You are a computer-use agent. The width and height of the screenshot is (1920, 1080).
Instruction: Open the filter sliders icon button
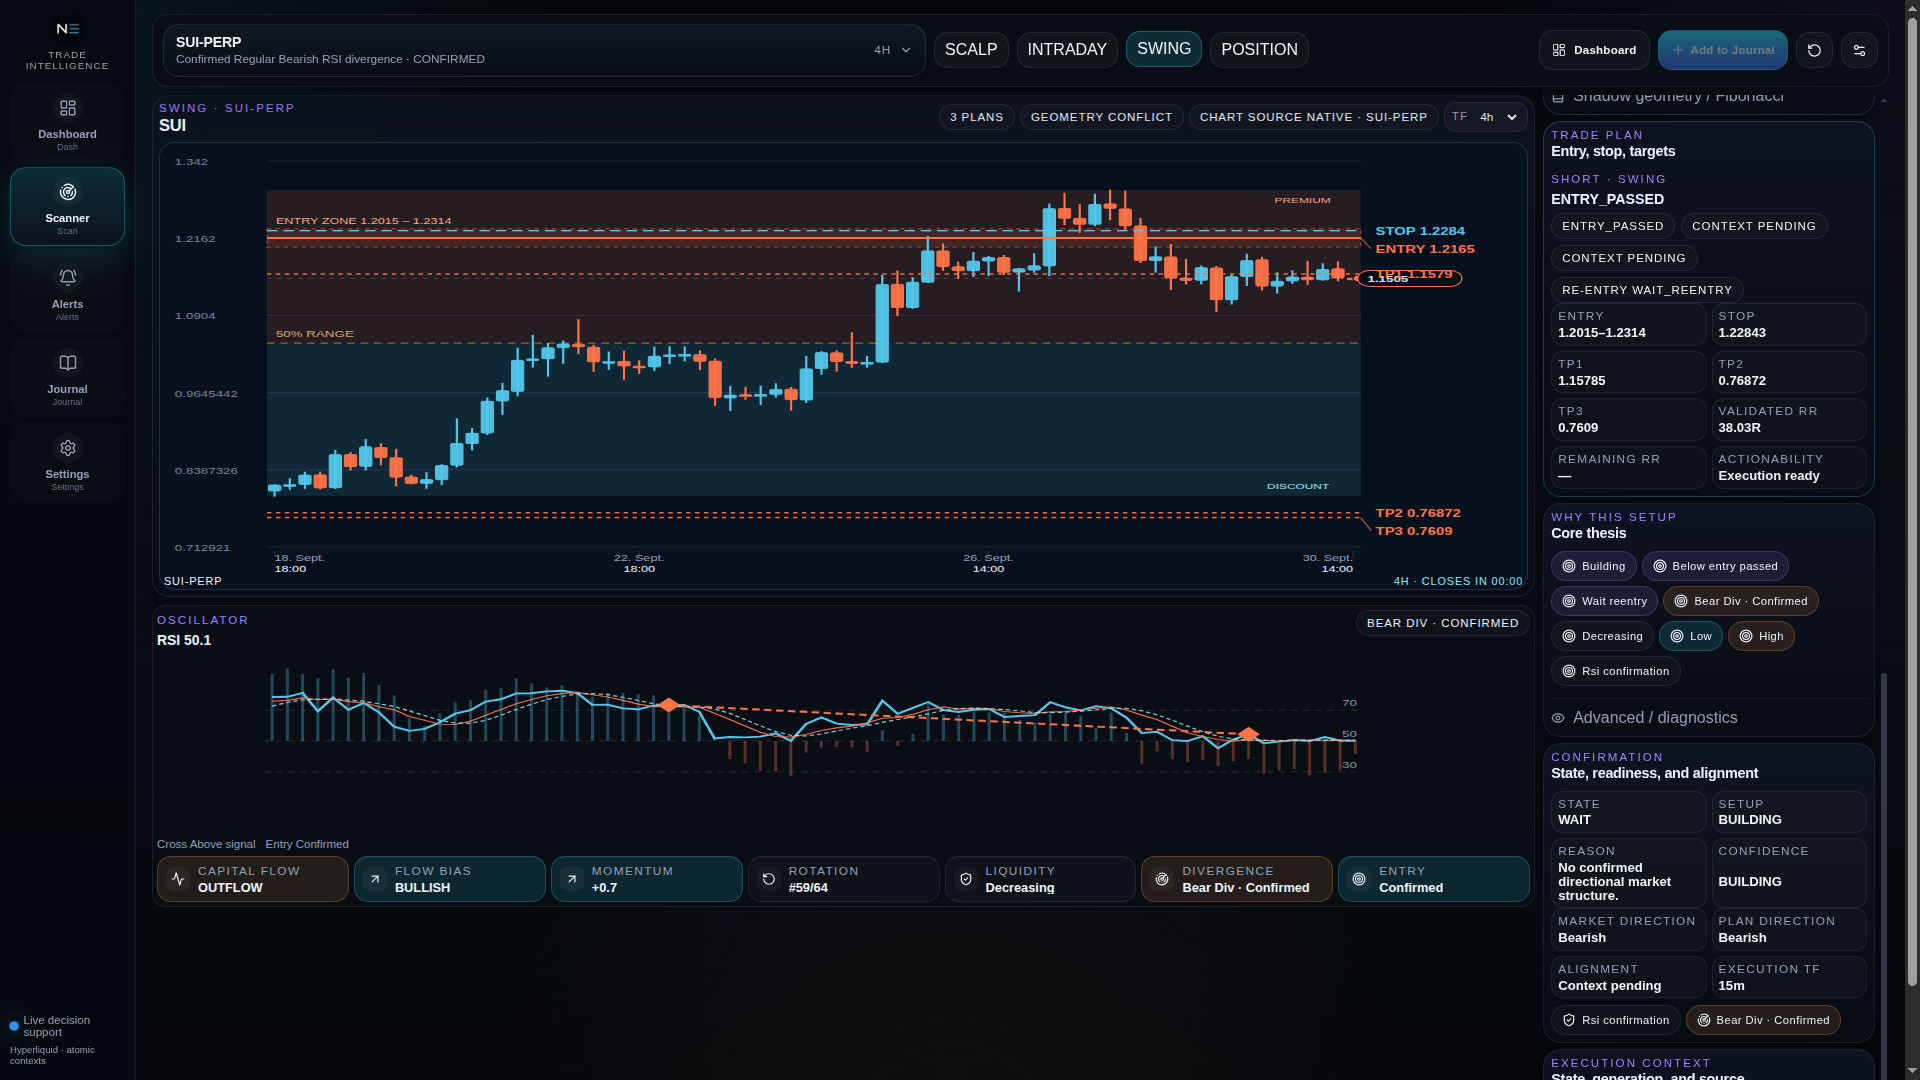[x=1859, y=50]
